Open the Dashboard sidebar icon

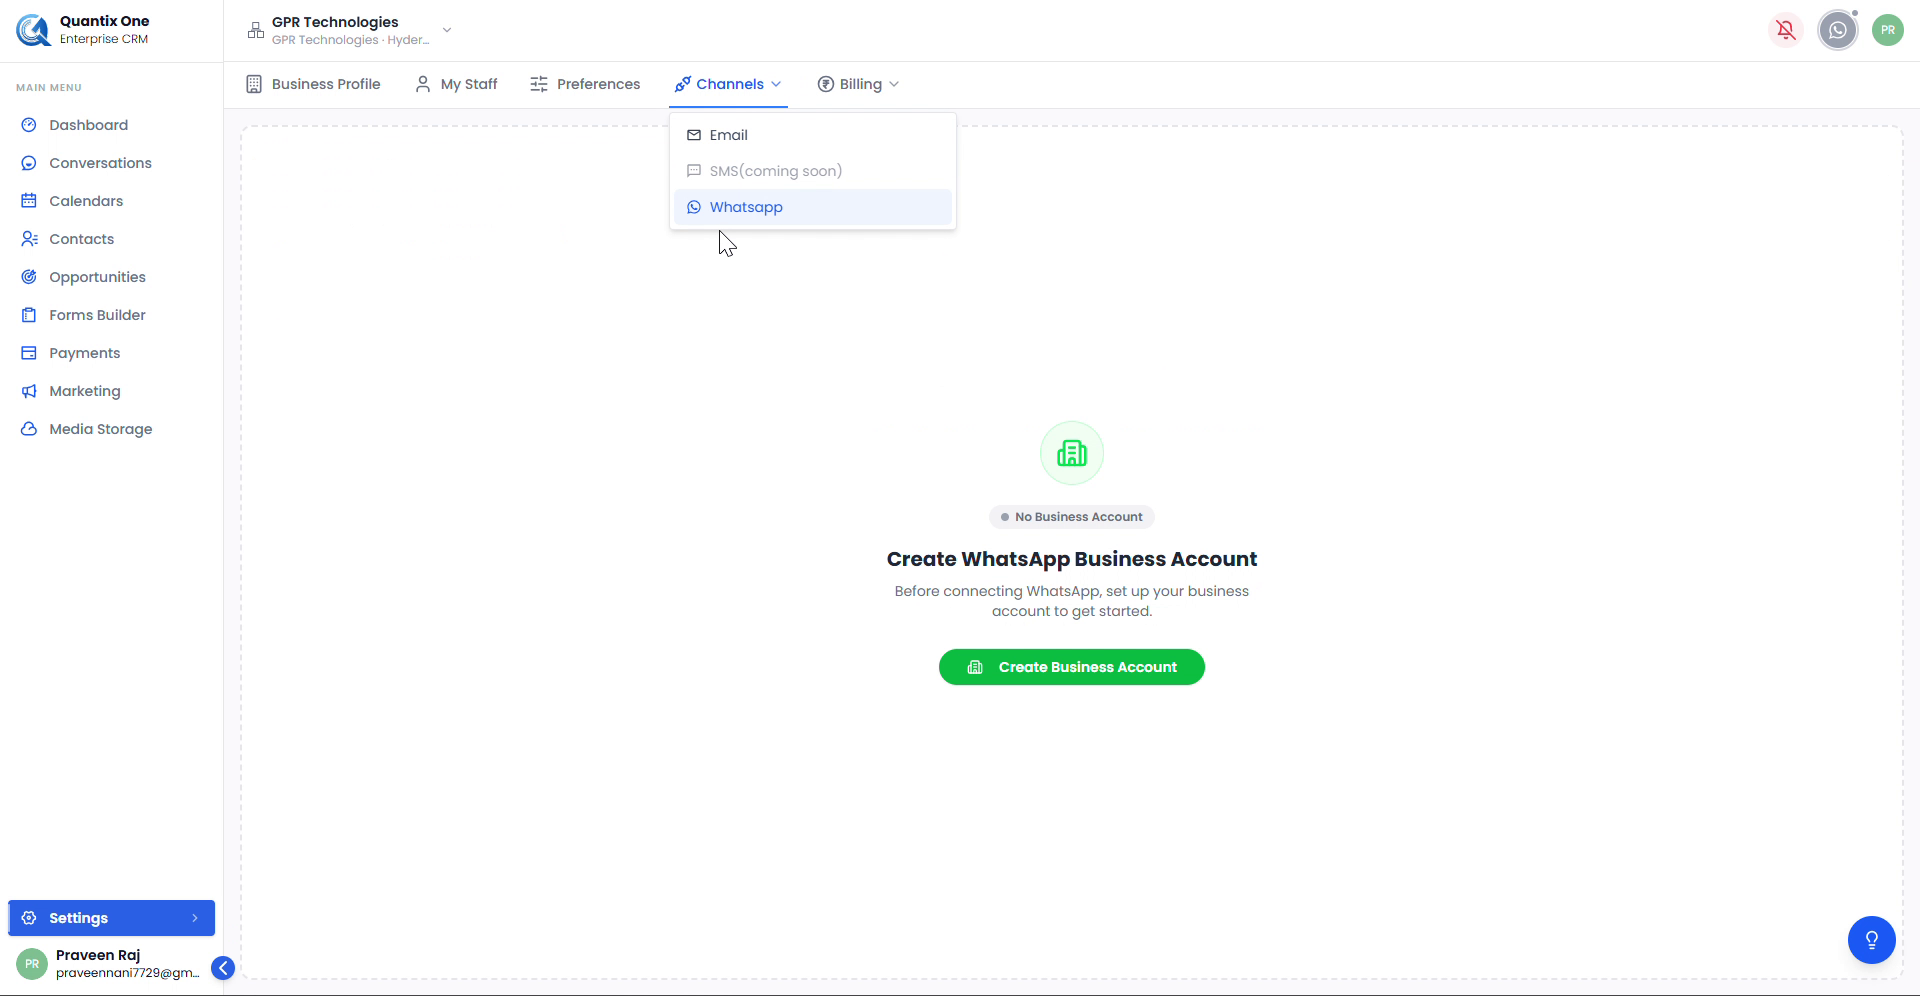(29, 125)
